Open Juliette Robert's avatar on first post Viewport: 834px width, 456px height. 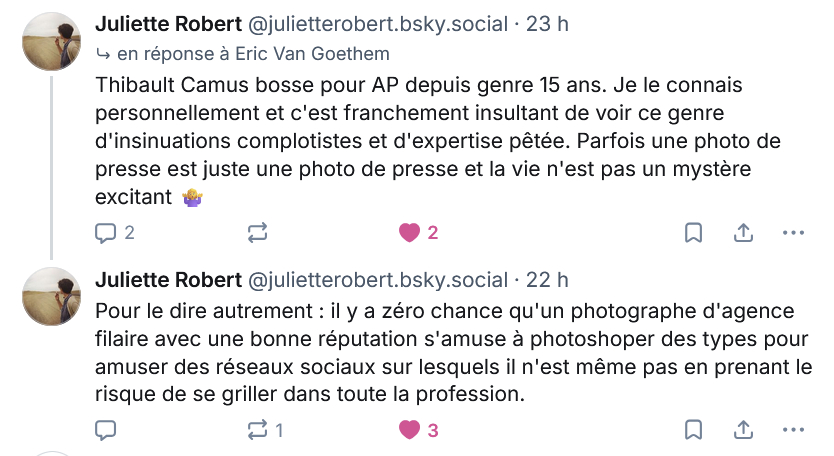50,42
